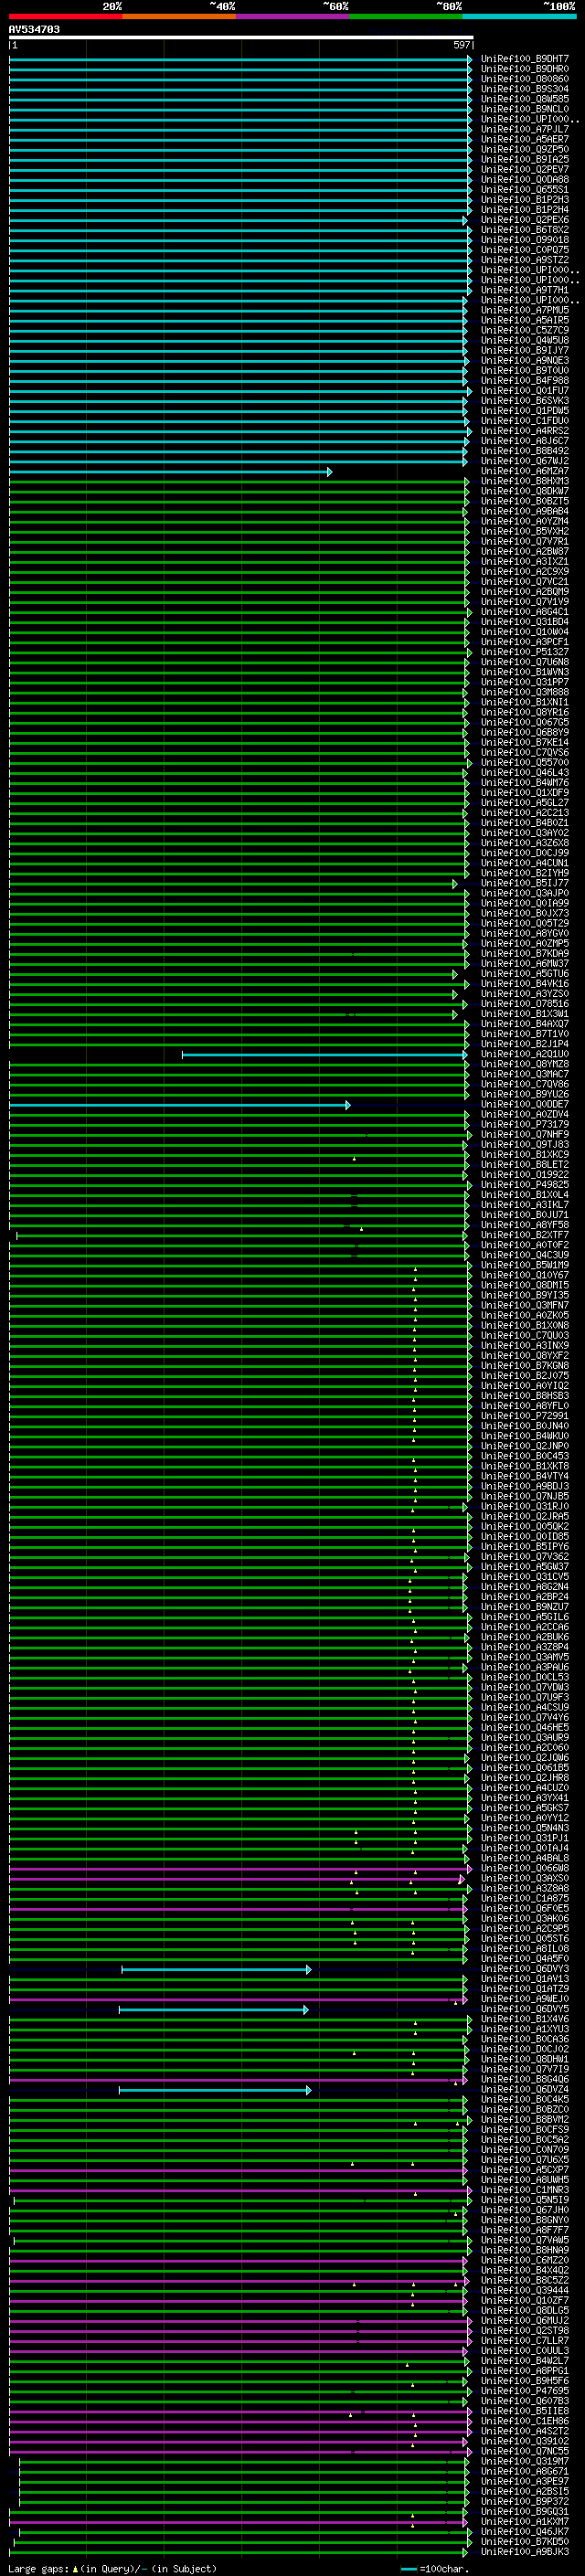Click label UniRef100_A4RRS2
Image resolution: width=585 pixels, height=2576 pixels.
(x=525, y=431)
